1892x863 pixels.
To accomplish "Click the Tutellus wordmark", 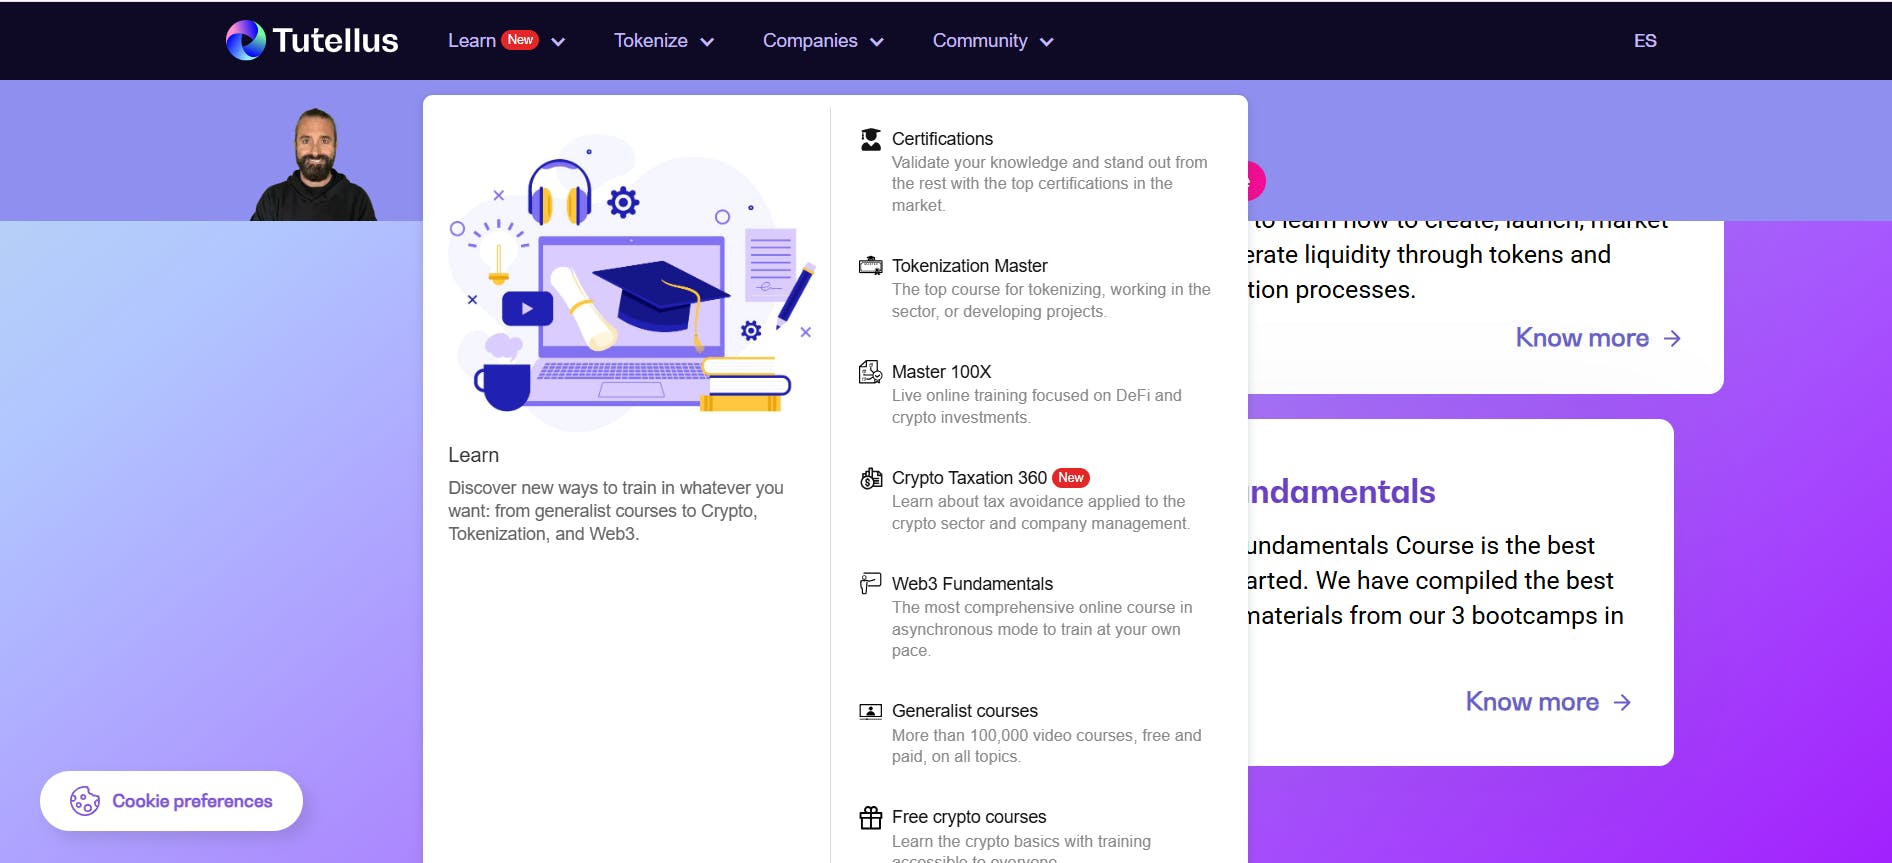I will pyautogui.click(x=335, y=40).
